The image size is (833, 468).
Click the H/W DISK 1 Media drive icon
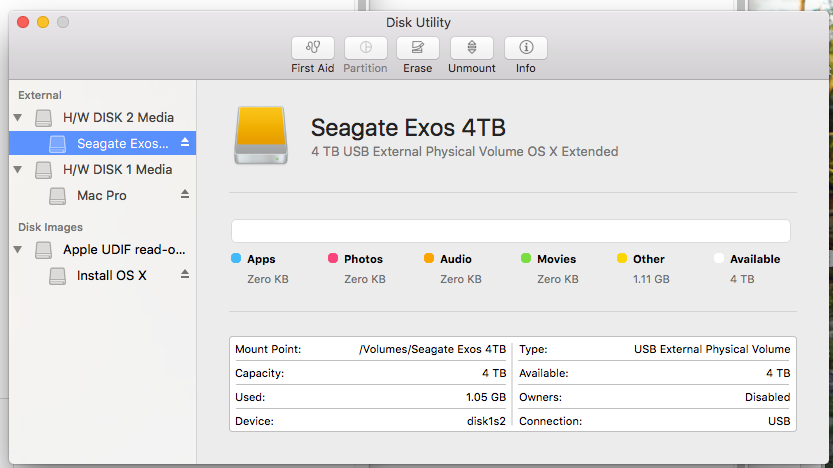click(x=44, y=170)
